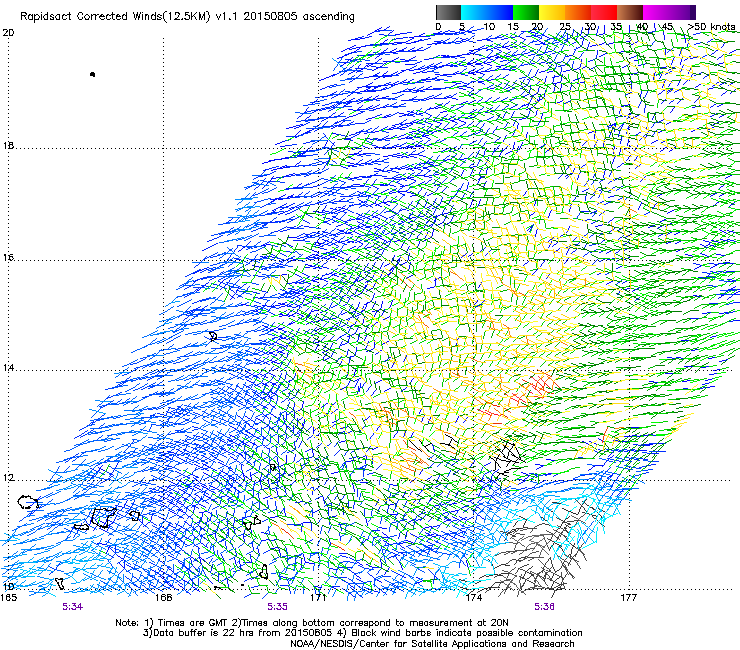Click the latitude label 14
This screenshot has width=740, height=650.
coord(8,368)
